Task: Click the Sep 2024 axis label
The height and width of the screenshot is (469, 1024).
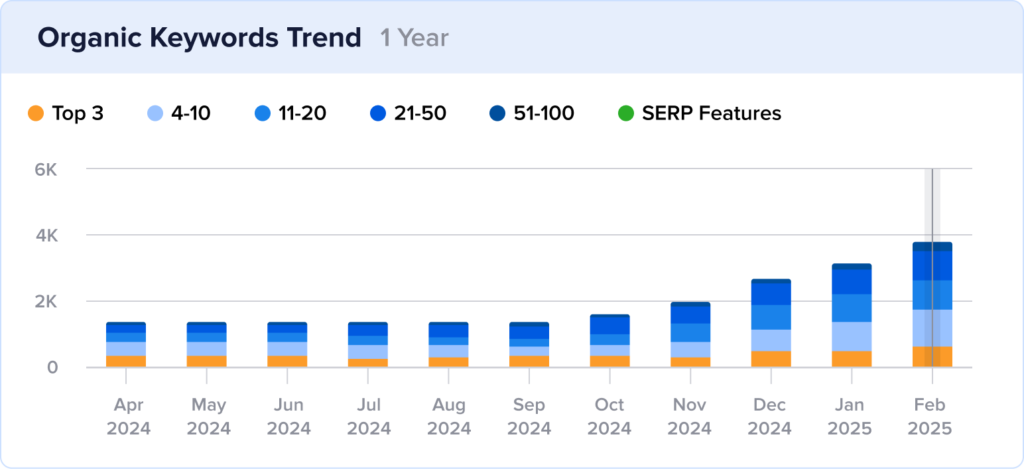Action: pos(530,417)
